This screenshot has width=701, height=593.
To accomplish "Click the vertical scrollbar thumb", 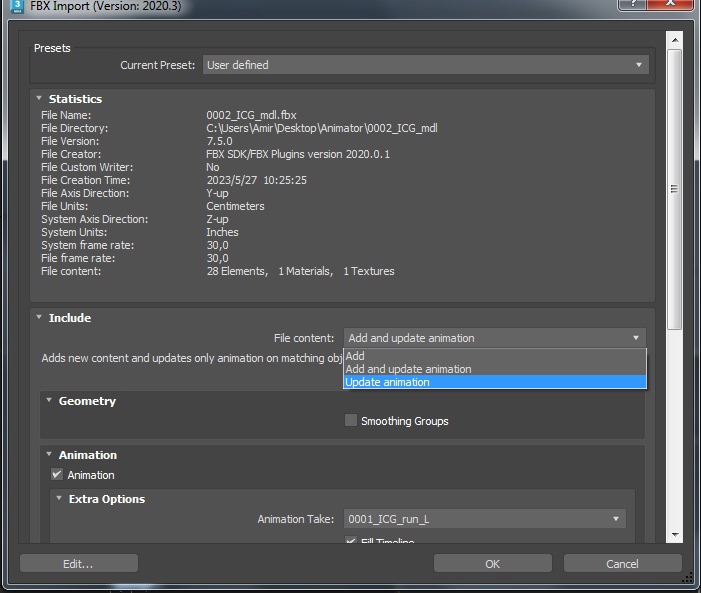I will (675, 190).
